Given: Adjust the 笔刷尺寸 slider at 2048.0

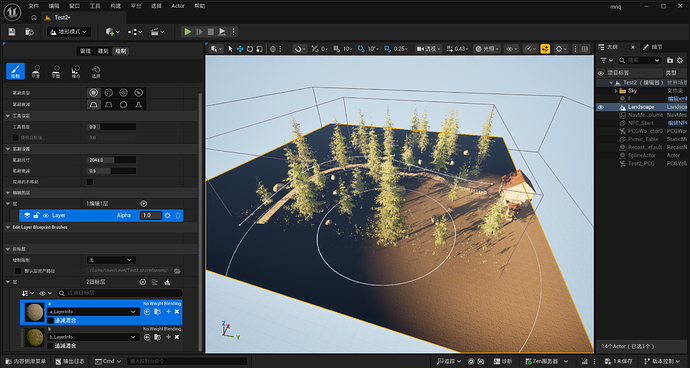Looking at the screenshot, I should pyautogui.click(x=111, y=160).
